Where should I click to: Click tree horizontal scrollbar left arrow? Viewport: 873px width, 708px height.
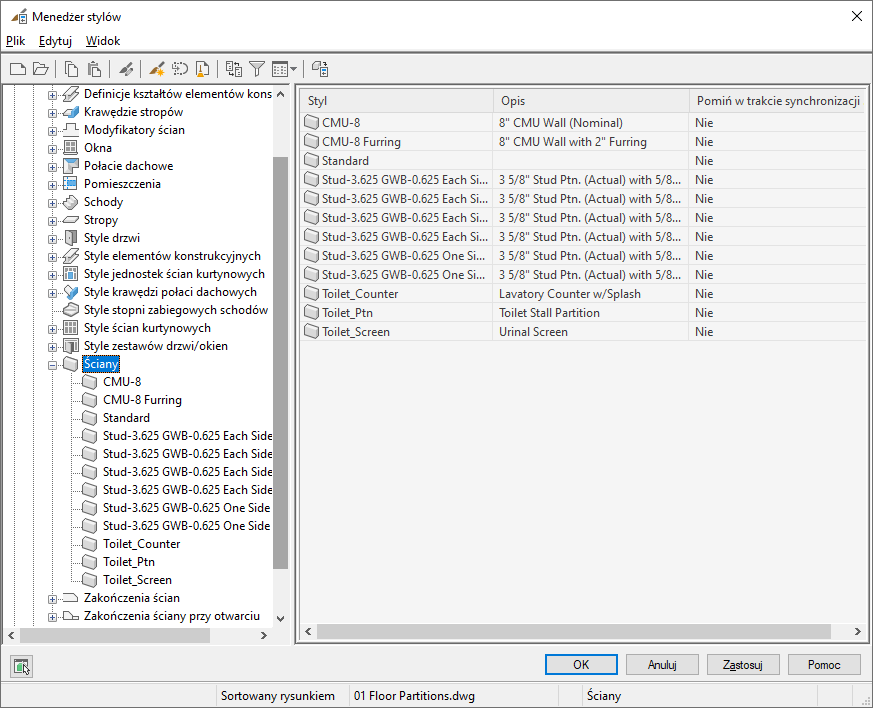pyautogui.click(x=11, y=635)
